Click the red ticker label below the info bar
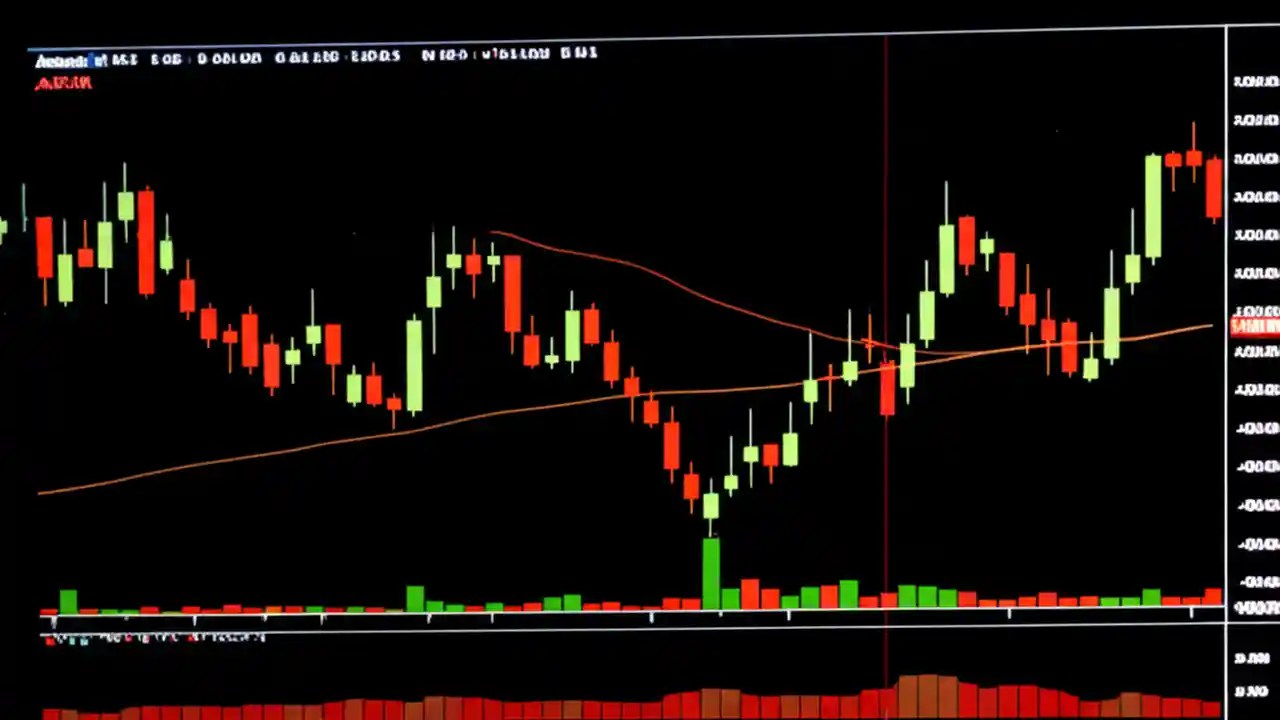Screen dimensions: 1280x720 [63, 83]
